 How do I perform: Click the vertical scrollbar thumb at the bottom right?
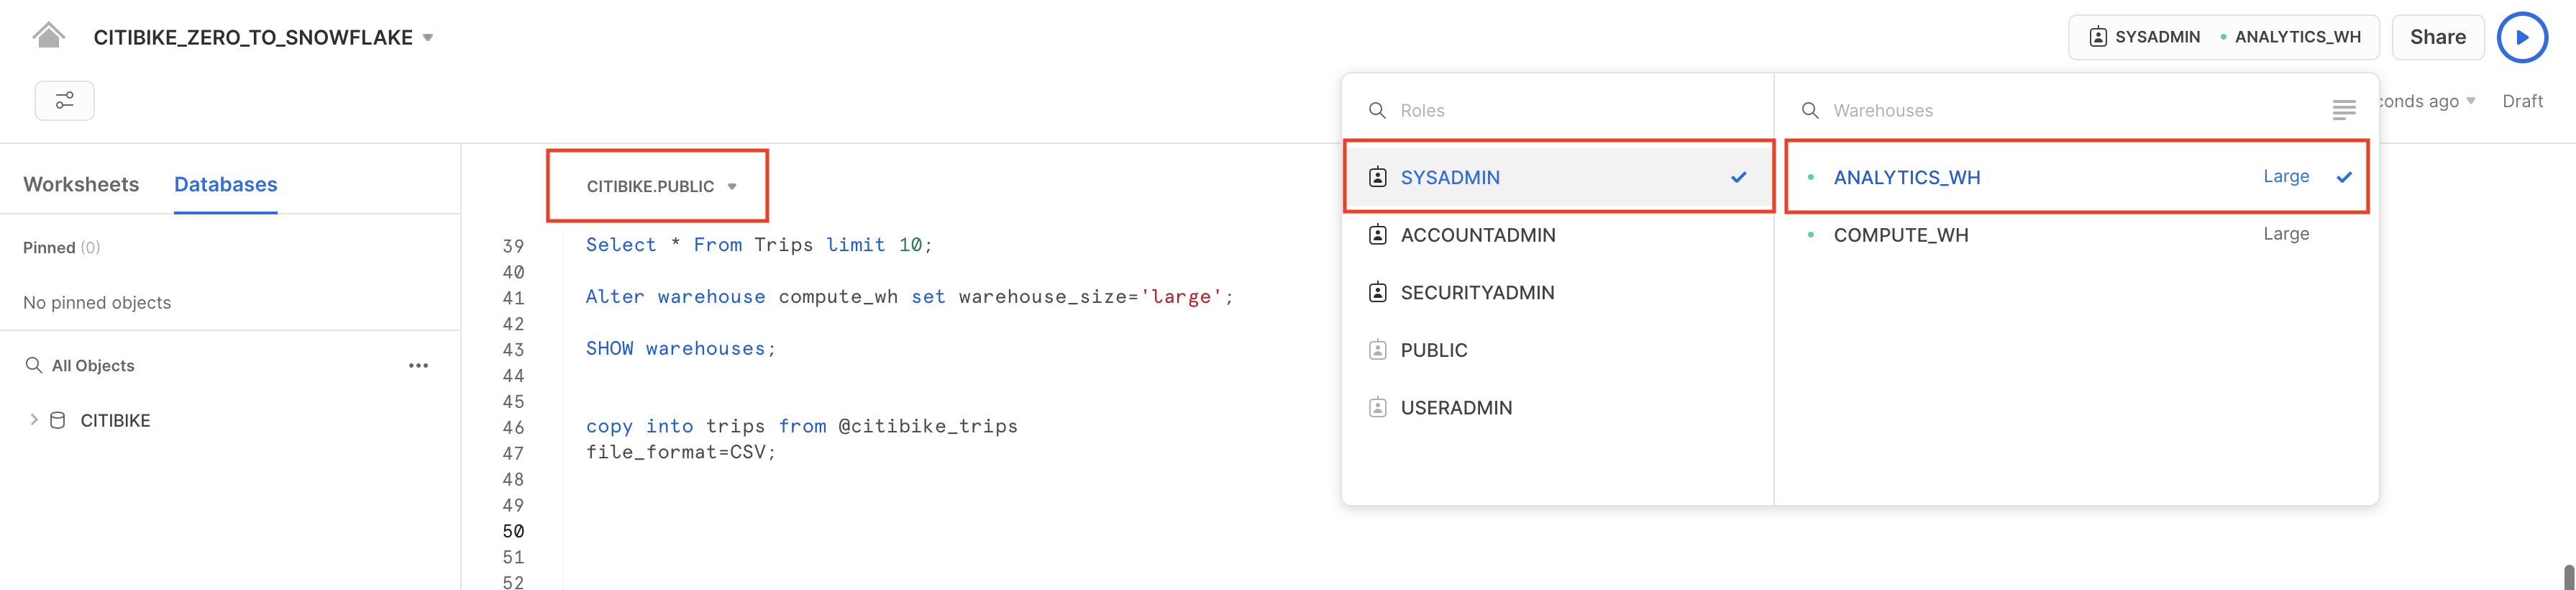pyautogui.click(x=2568, y=577)
